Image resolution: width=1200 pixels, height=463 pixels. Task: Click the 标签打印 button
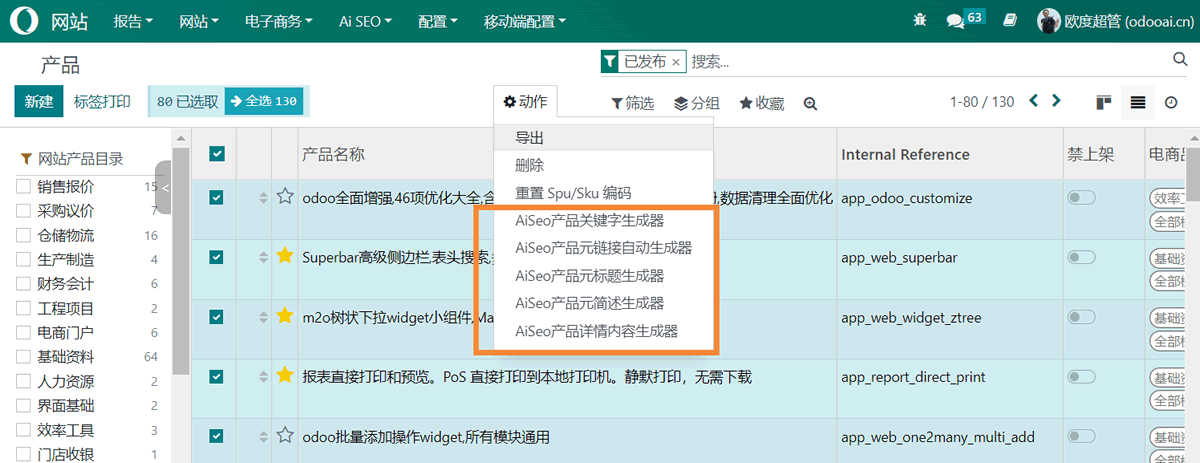pos(102,101)
